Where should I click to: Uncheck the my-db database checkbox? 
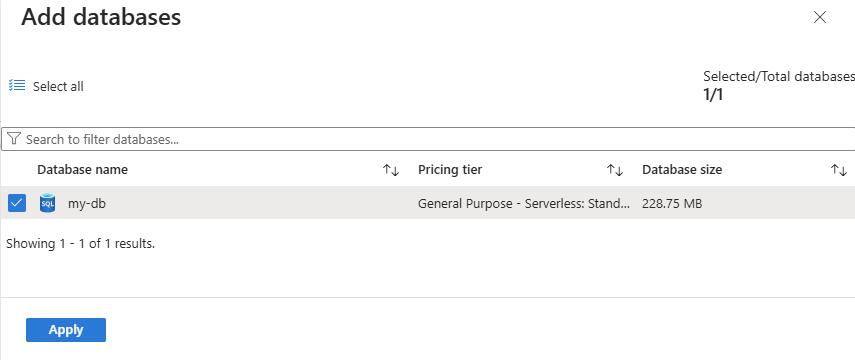tap(17, 203)
